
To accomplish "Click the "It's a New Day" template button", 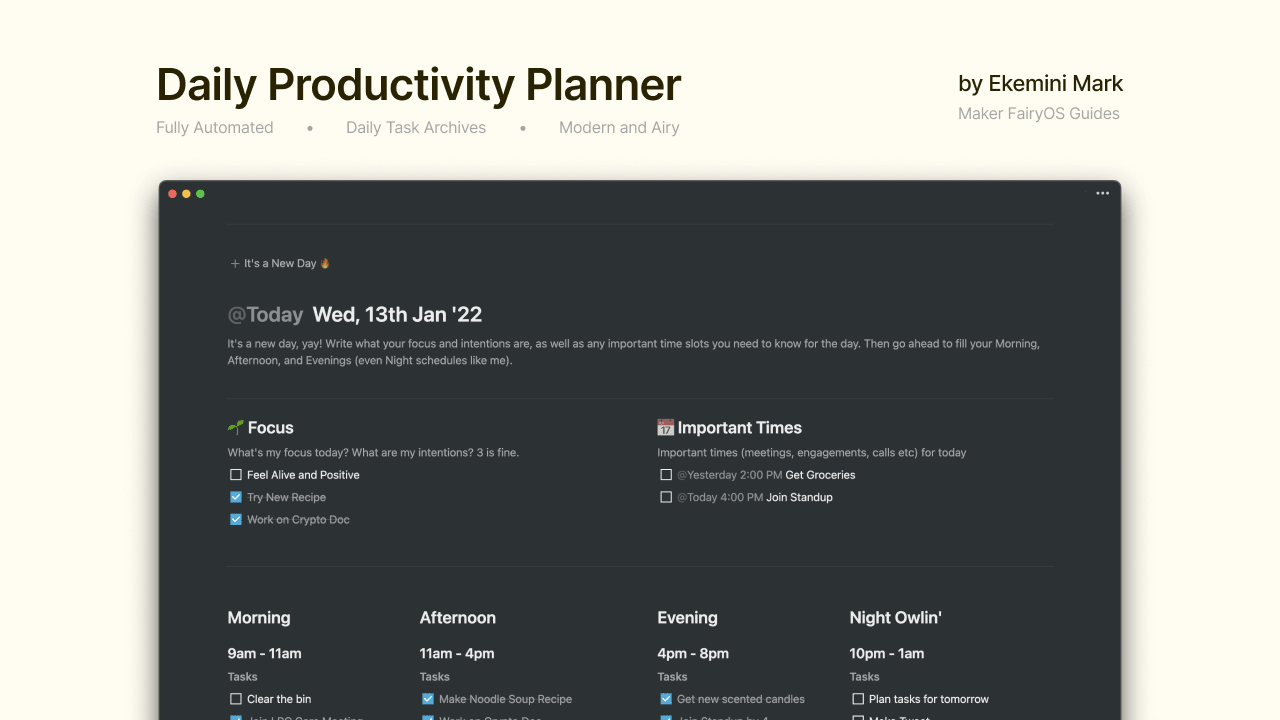I will click(x=280, y=263).
